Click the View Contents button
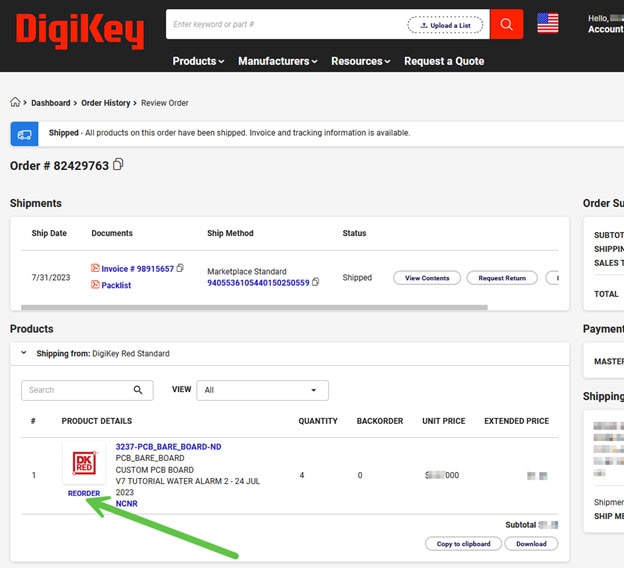The width and height of the screenshot is (624, 568). (427, 278)
